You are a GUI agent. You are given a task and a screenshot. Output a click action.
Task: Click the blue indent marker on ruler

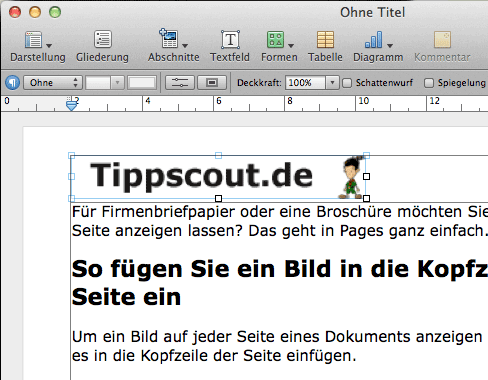(x=72, y=105)
